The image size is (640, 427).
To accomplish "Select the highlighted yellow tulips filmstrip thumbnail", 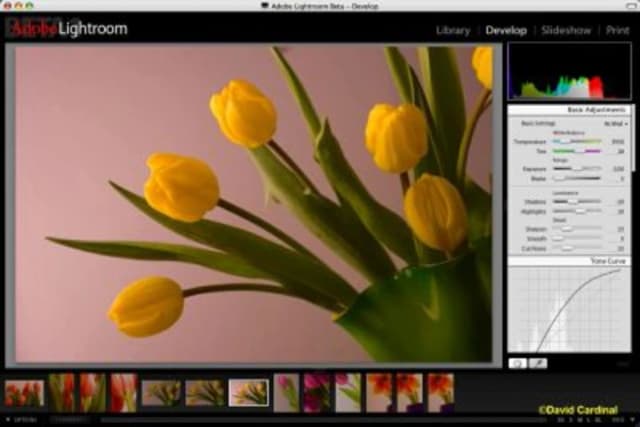I will click(249, 393).
